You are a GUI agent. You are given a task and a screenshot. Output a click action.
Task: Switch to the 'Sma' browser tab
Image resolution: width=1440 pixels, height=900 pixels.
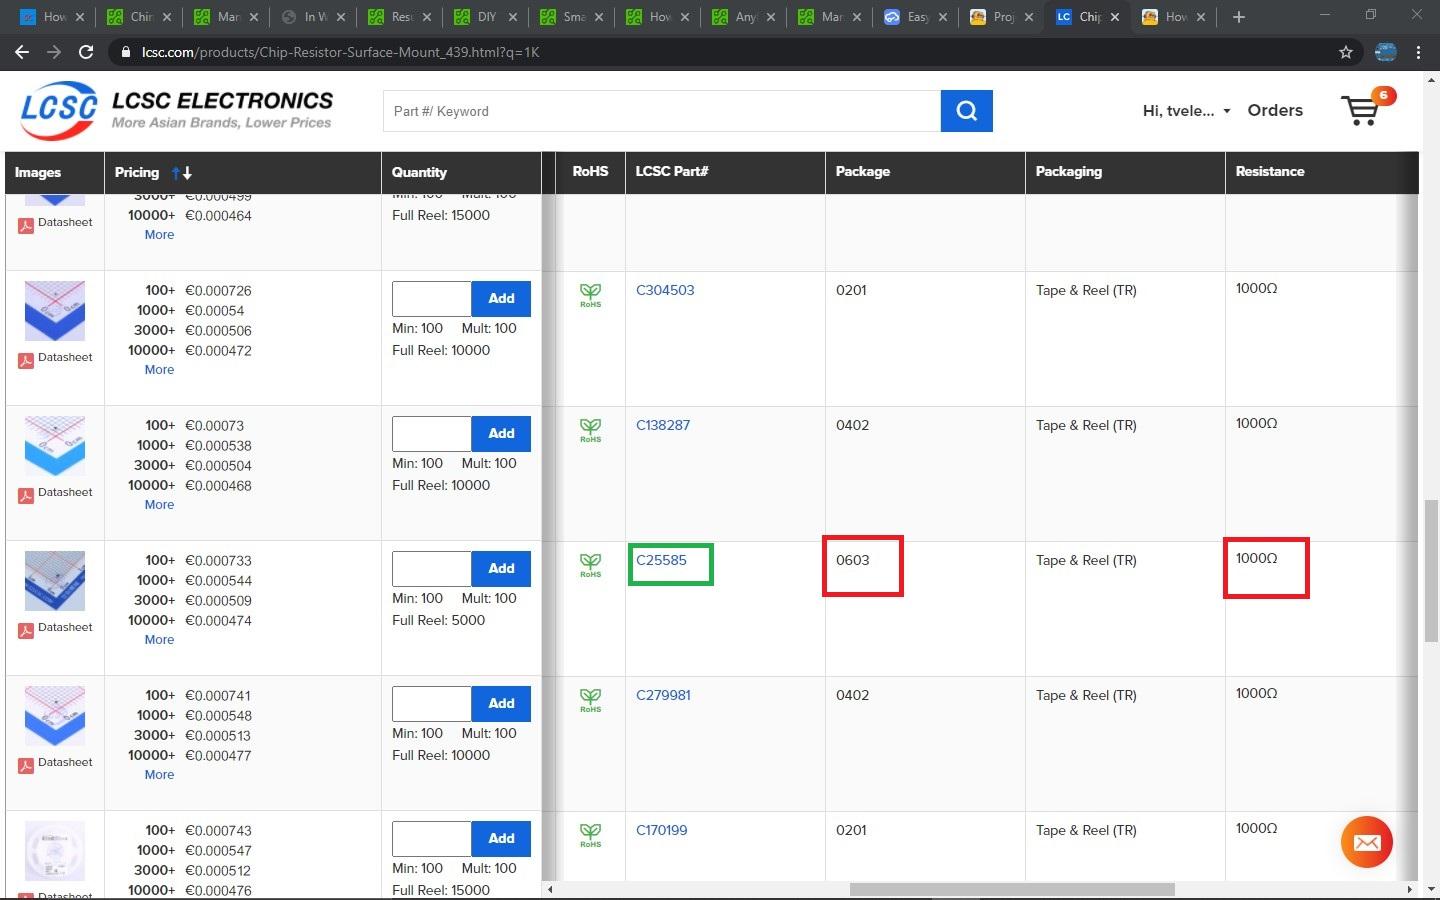click(570, 17)
